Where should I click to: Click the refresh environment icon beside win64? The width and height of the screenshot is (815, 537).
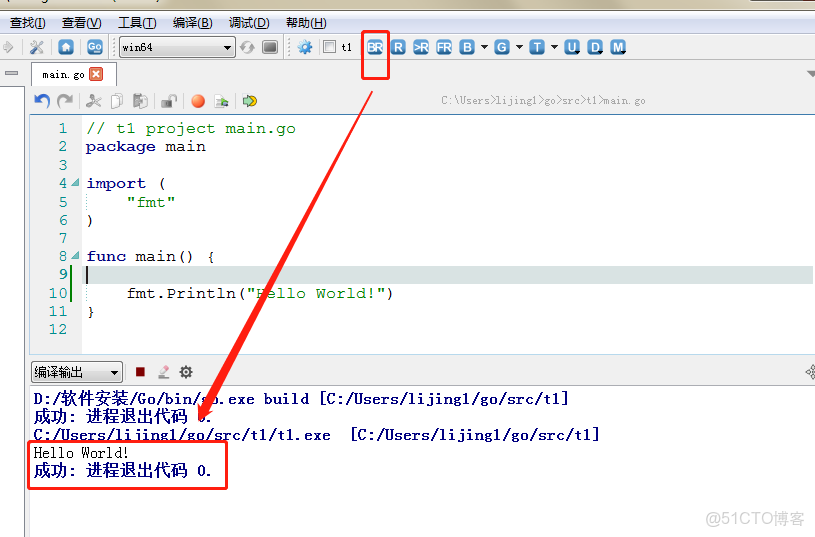pyautogui.click(x=247, y=47)
